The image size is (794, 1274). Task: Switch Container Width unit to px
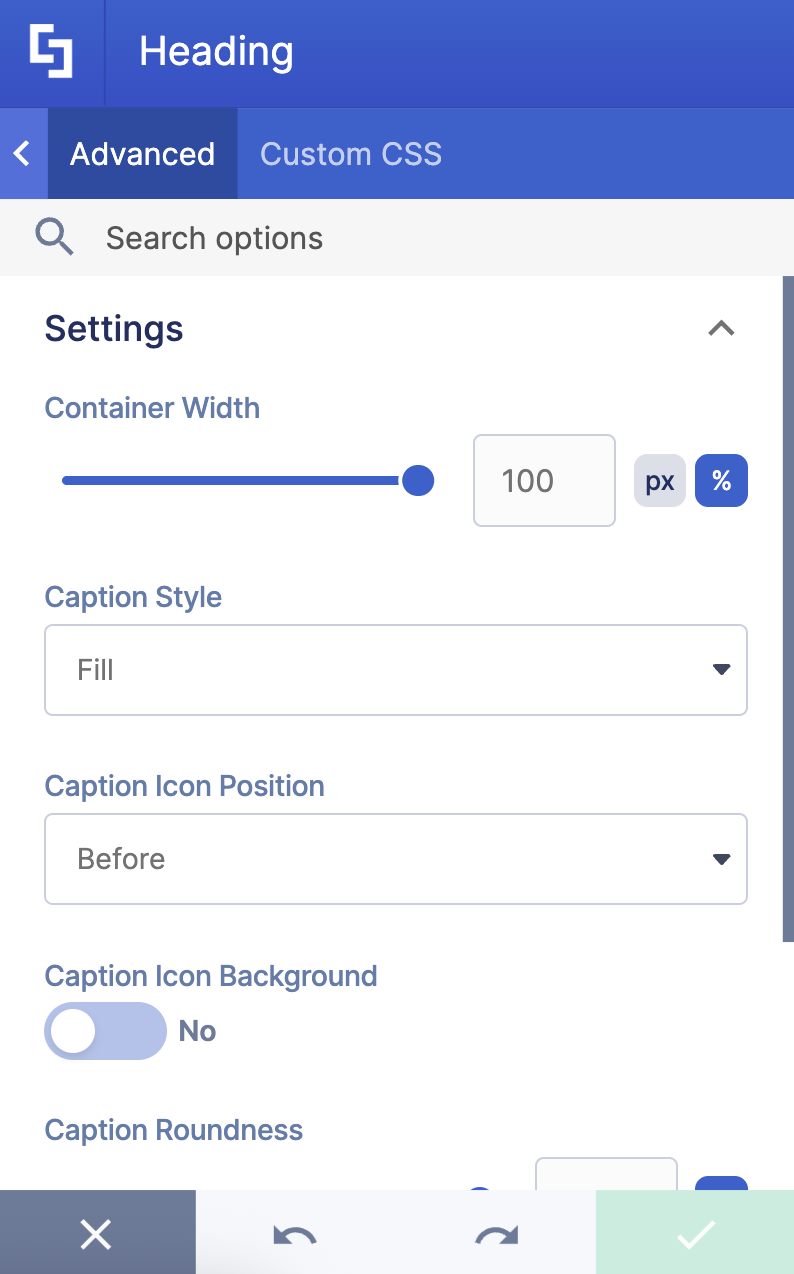tap(659, 480)
